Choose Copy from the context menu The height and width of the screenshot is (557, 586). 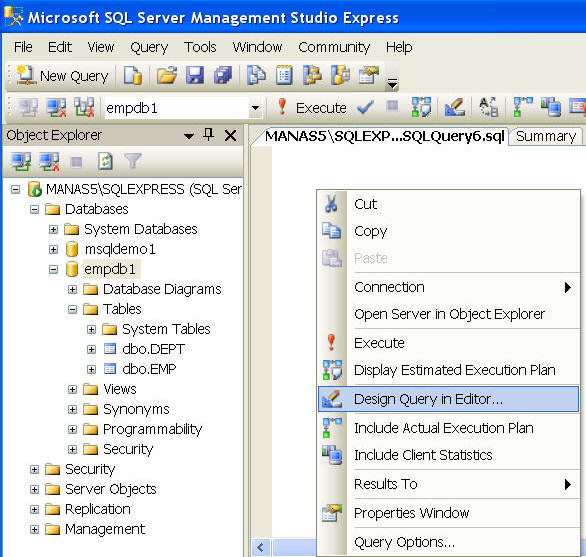(x=448, y=231)
